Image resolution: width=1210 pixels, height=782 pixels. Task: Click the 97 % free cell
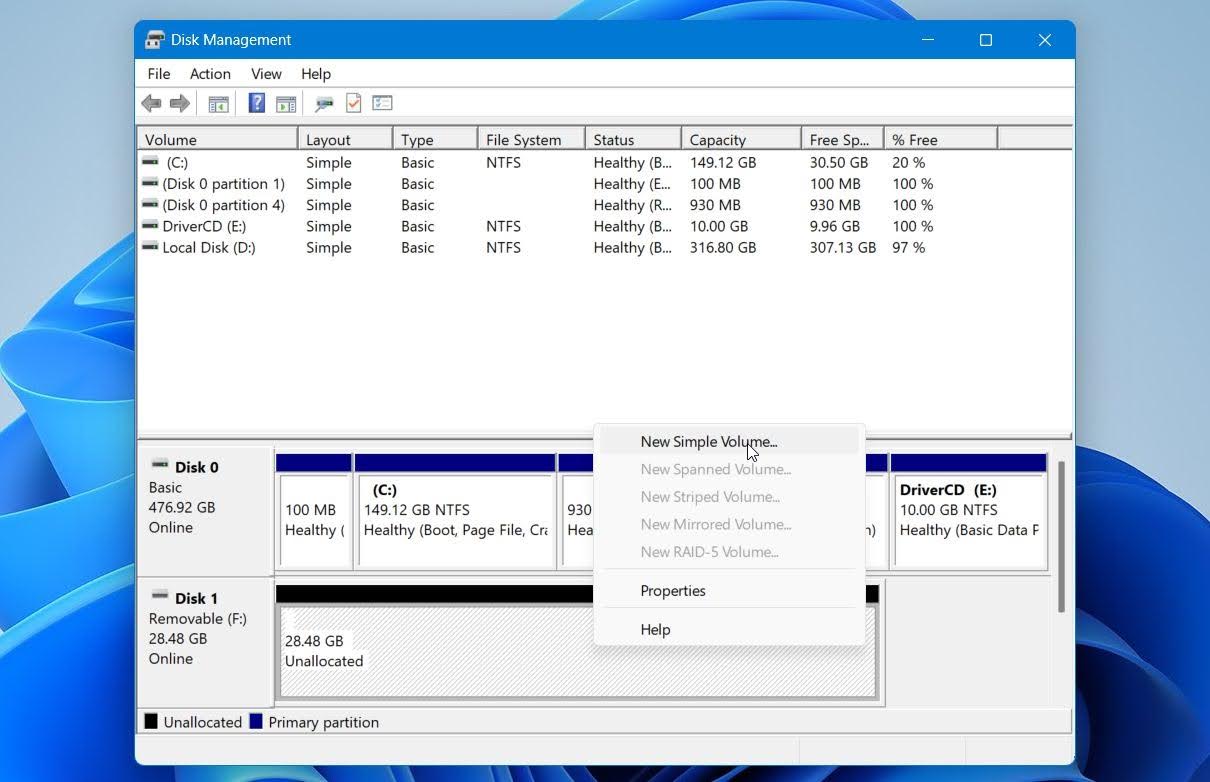click(x=908, y=247)
